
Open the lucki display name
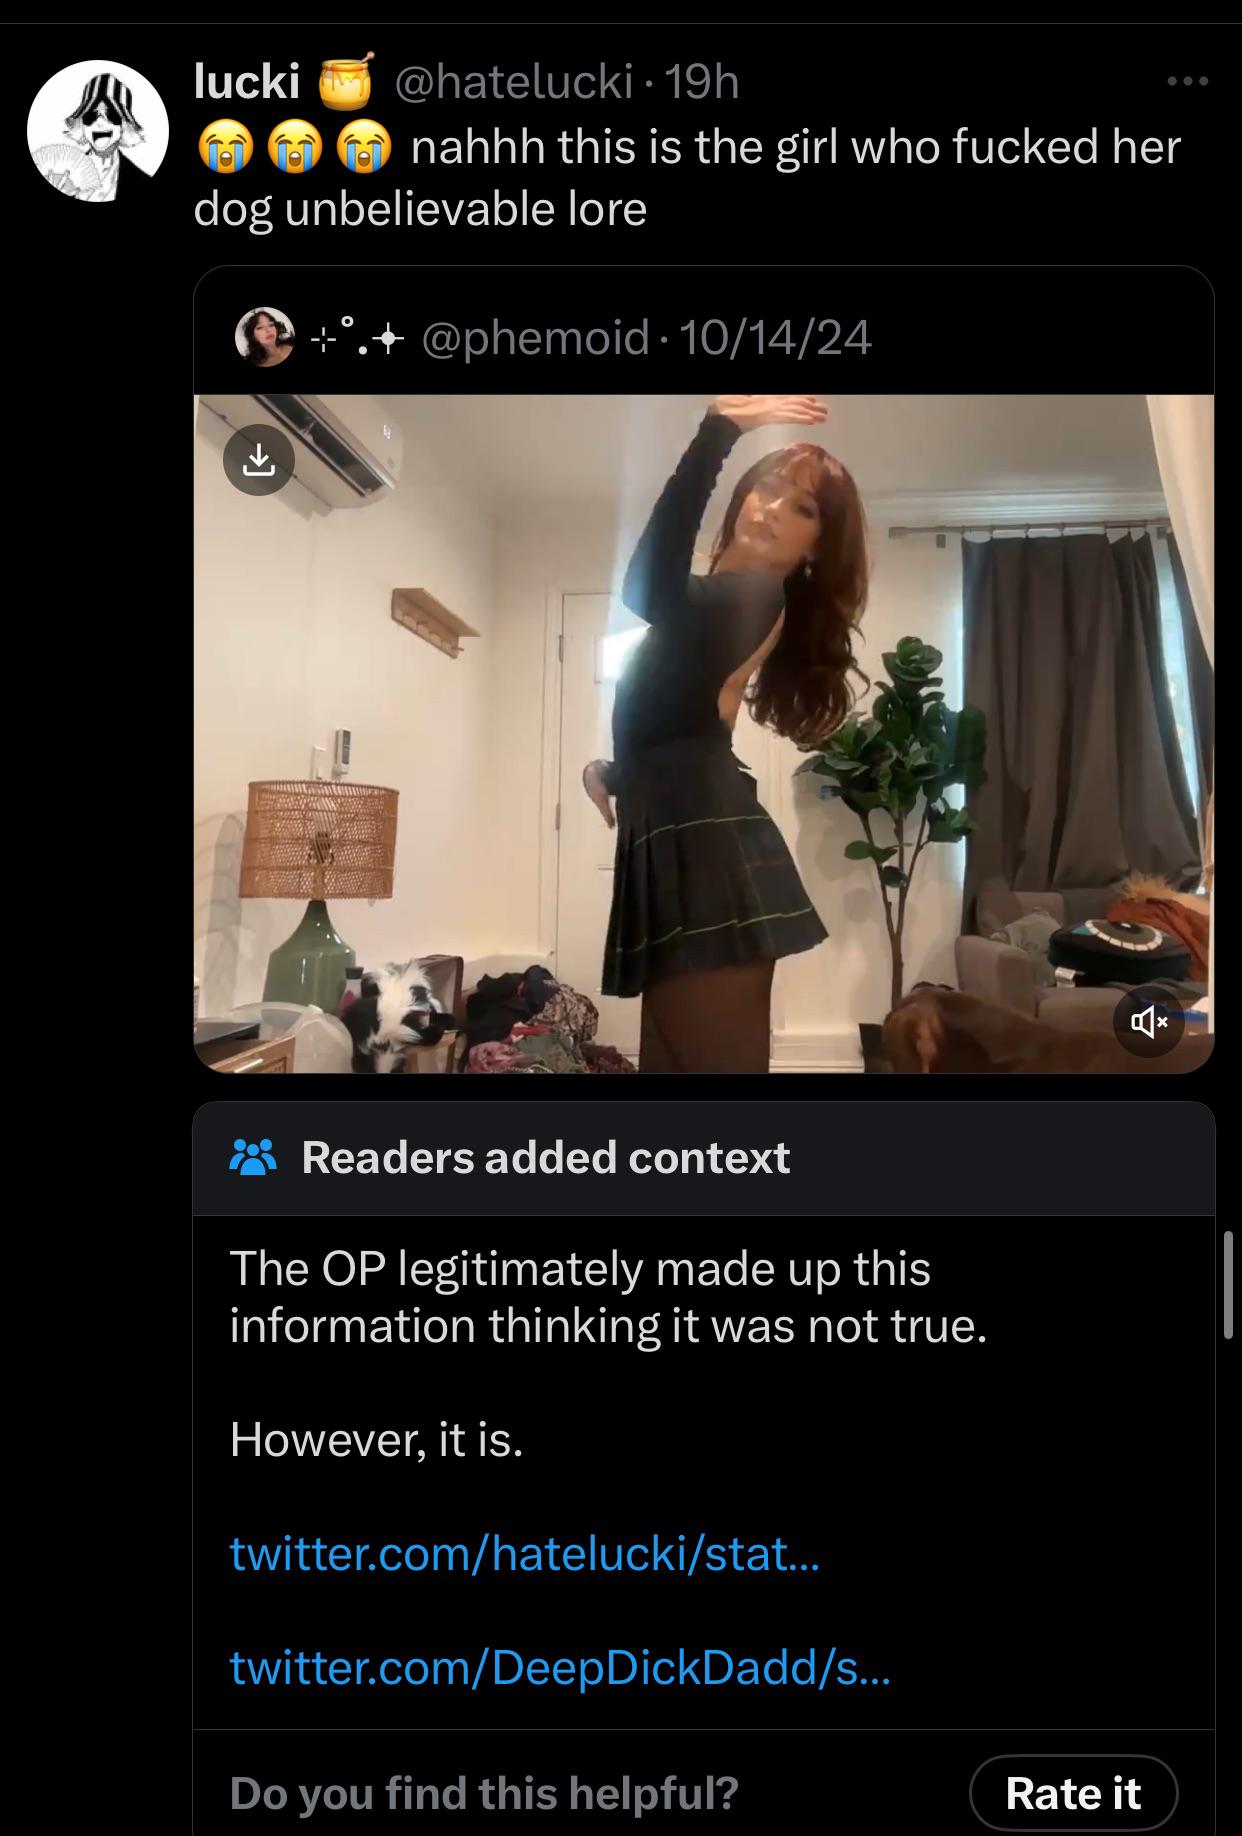point(247,81)
